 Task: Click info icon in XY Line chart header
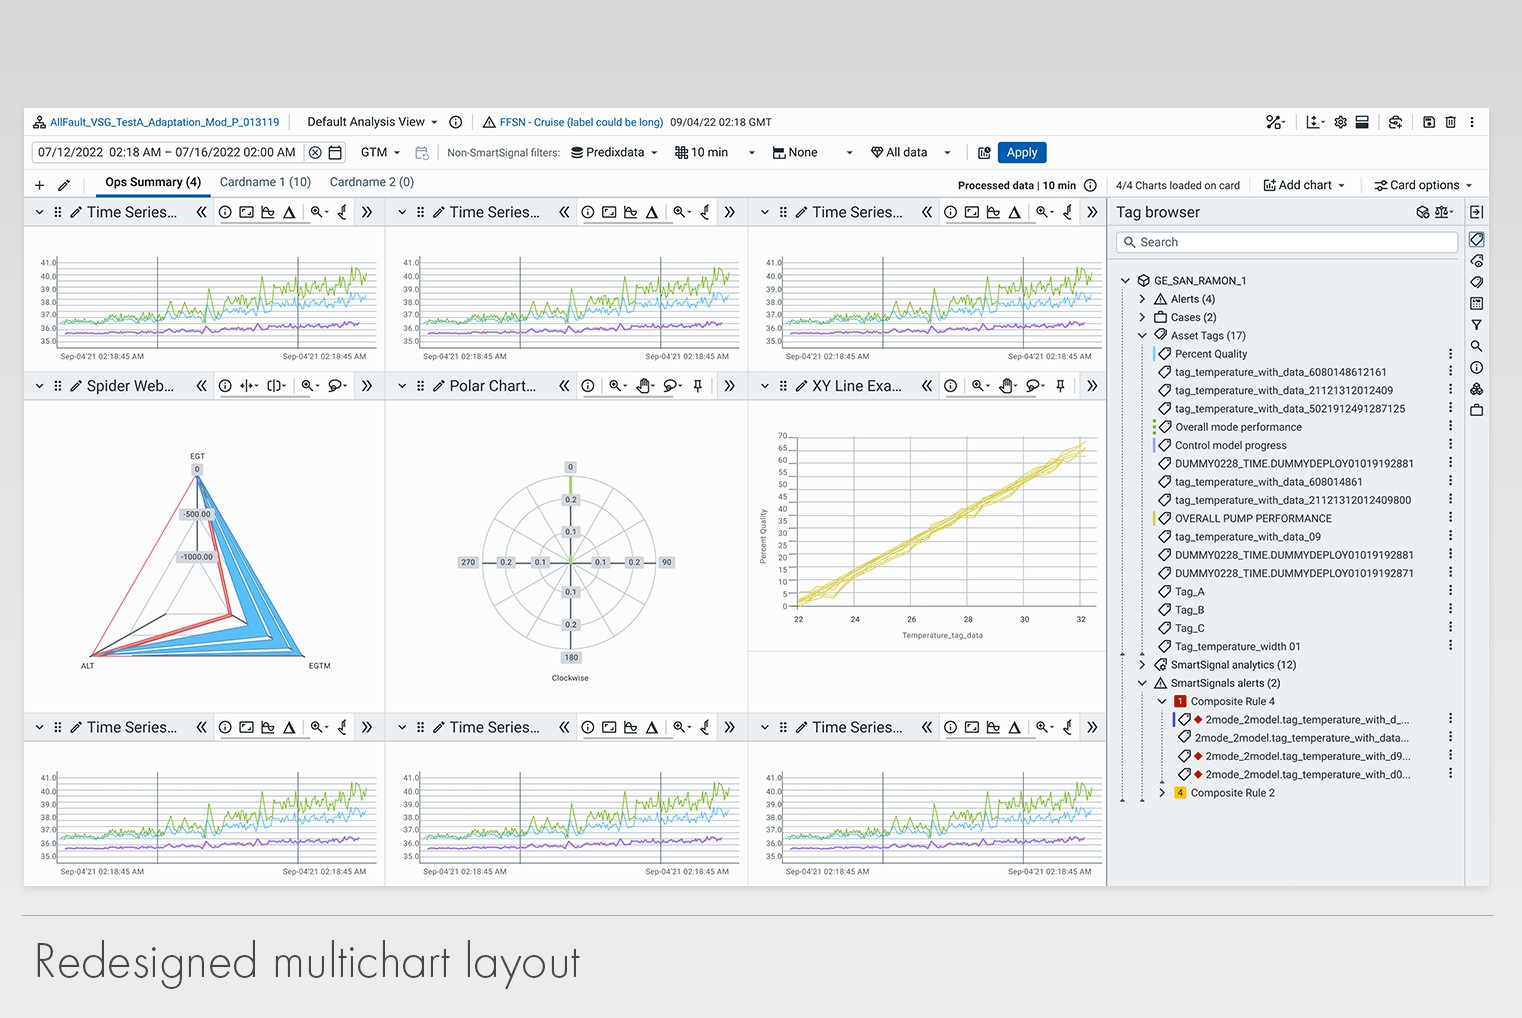pos(951,386)
